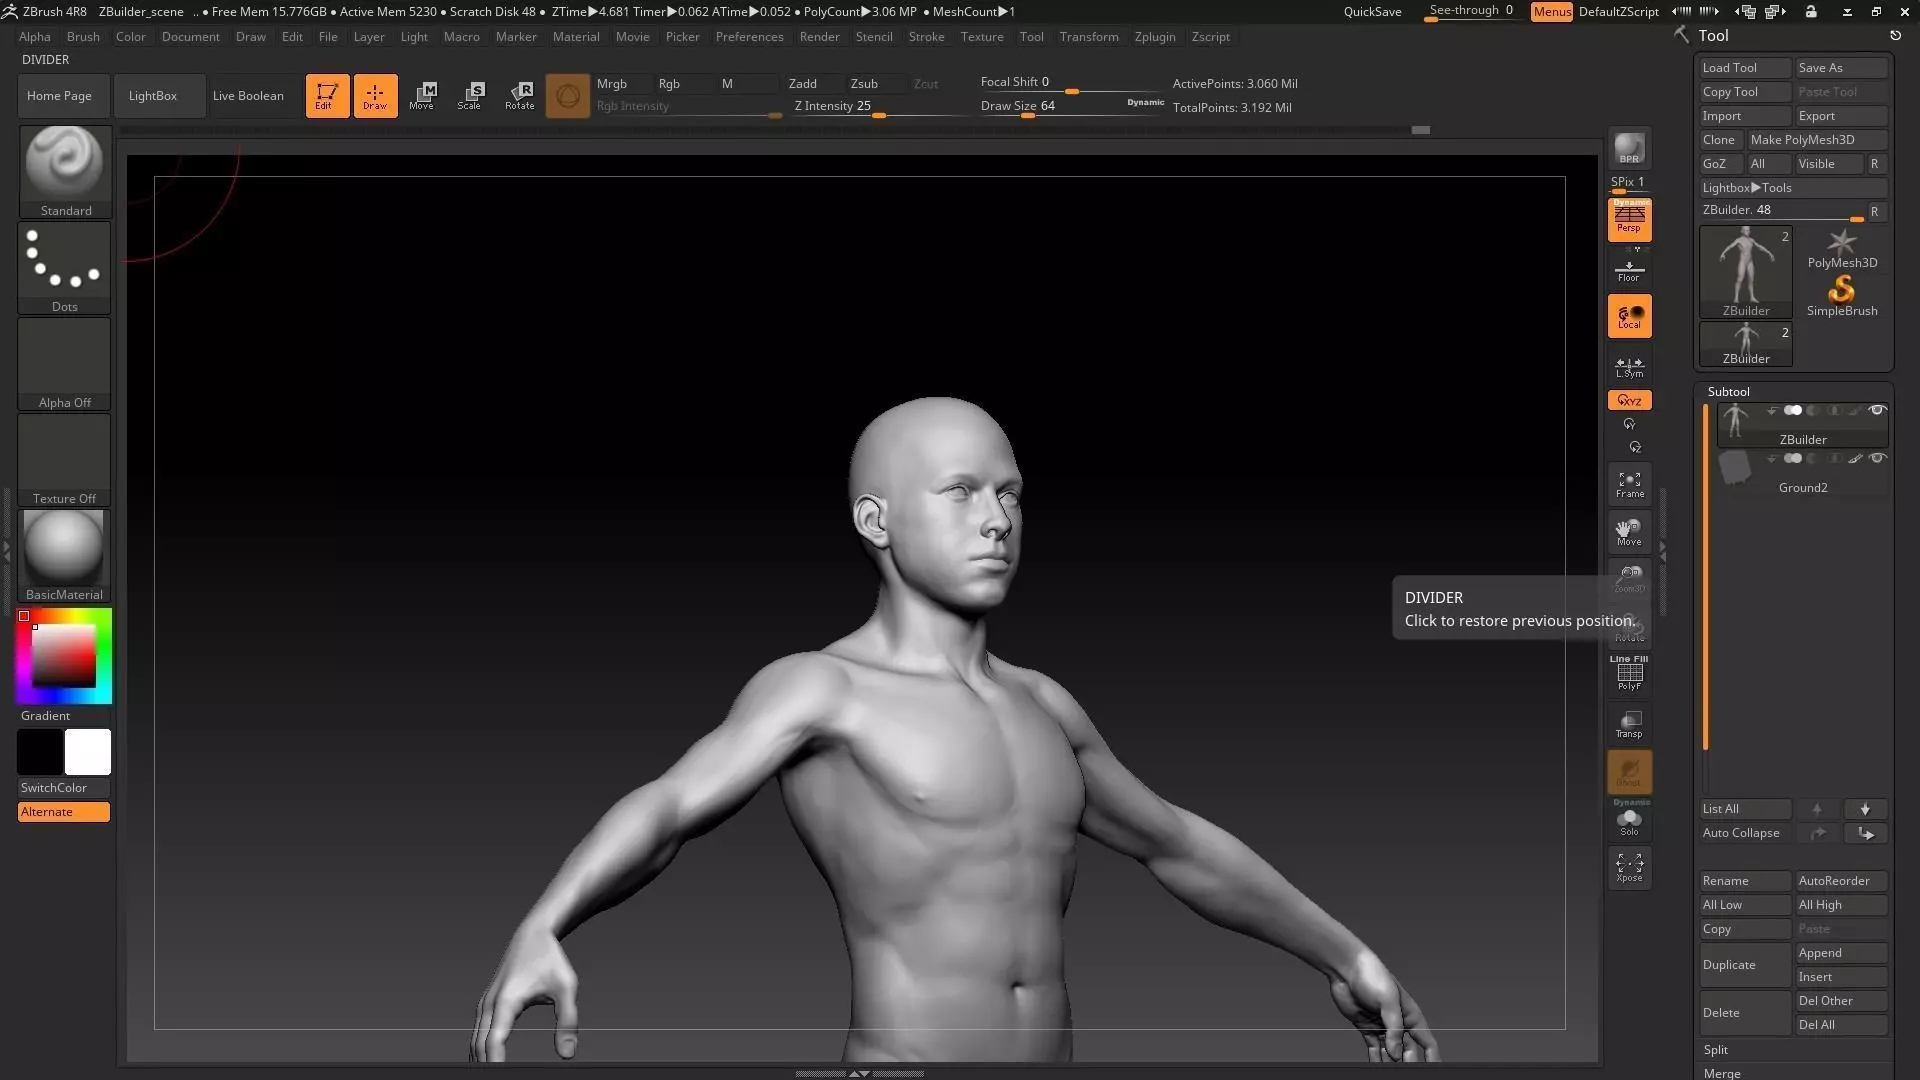1920x1080 pixels.
Task: Click the Solo mode icon
Action: (1629, 822)
